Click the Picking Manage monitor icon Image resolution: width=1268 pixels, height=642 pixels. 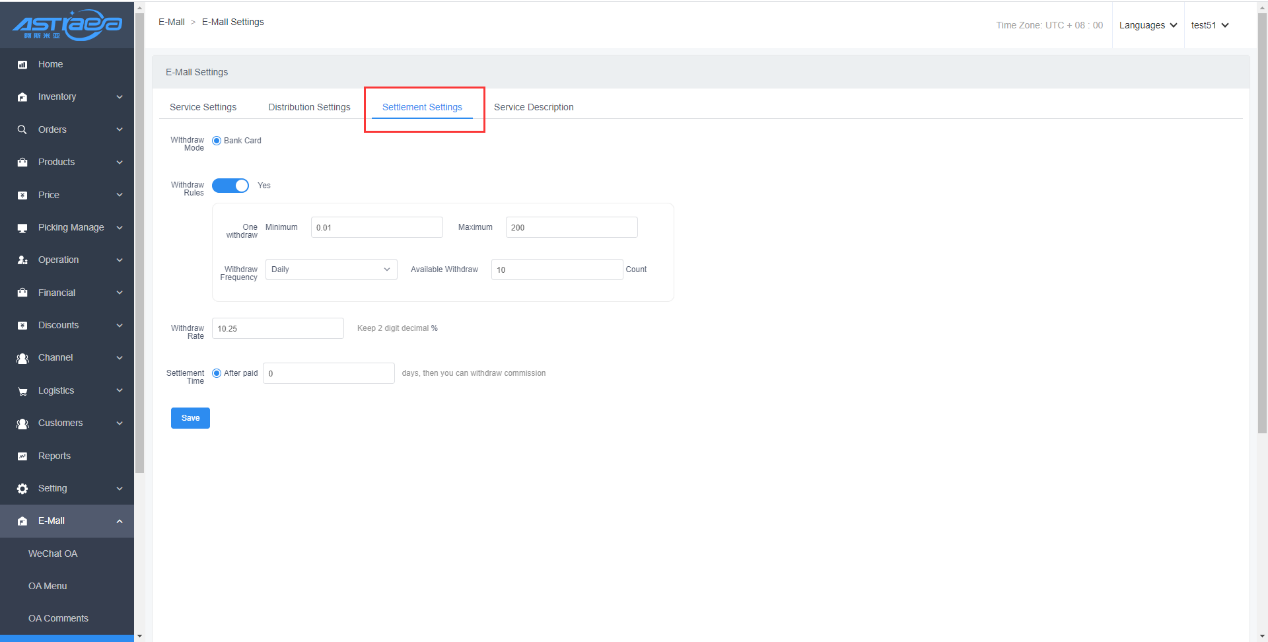click(x=22, y=228)
